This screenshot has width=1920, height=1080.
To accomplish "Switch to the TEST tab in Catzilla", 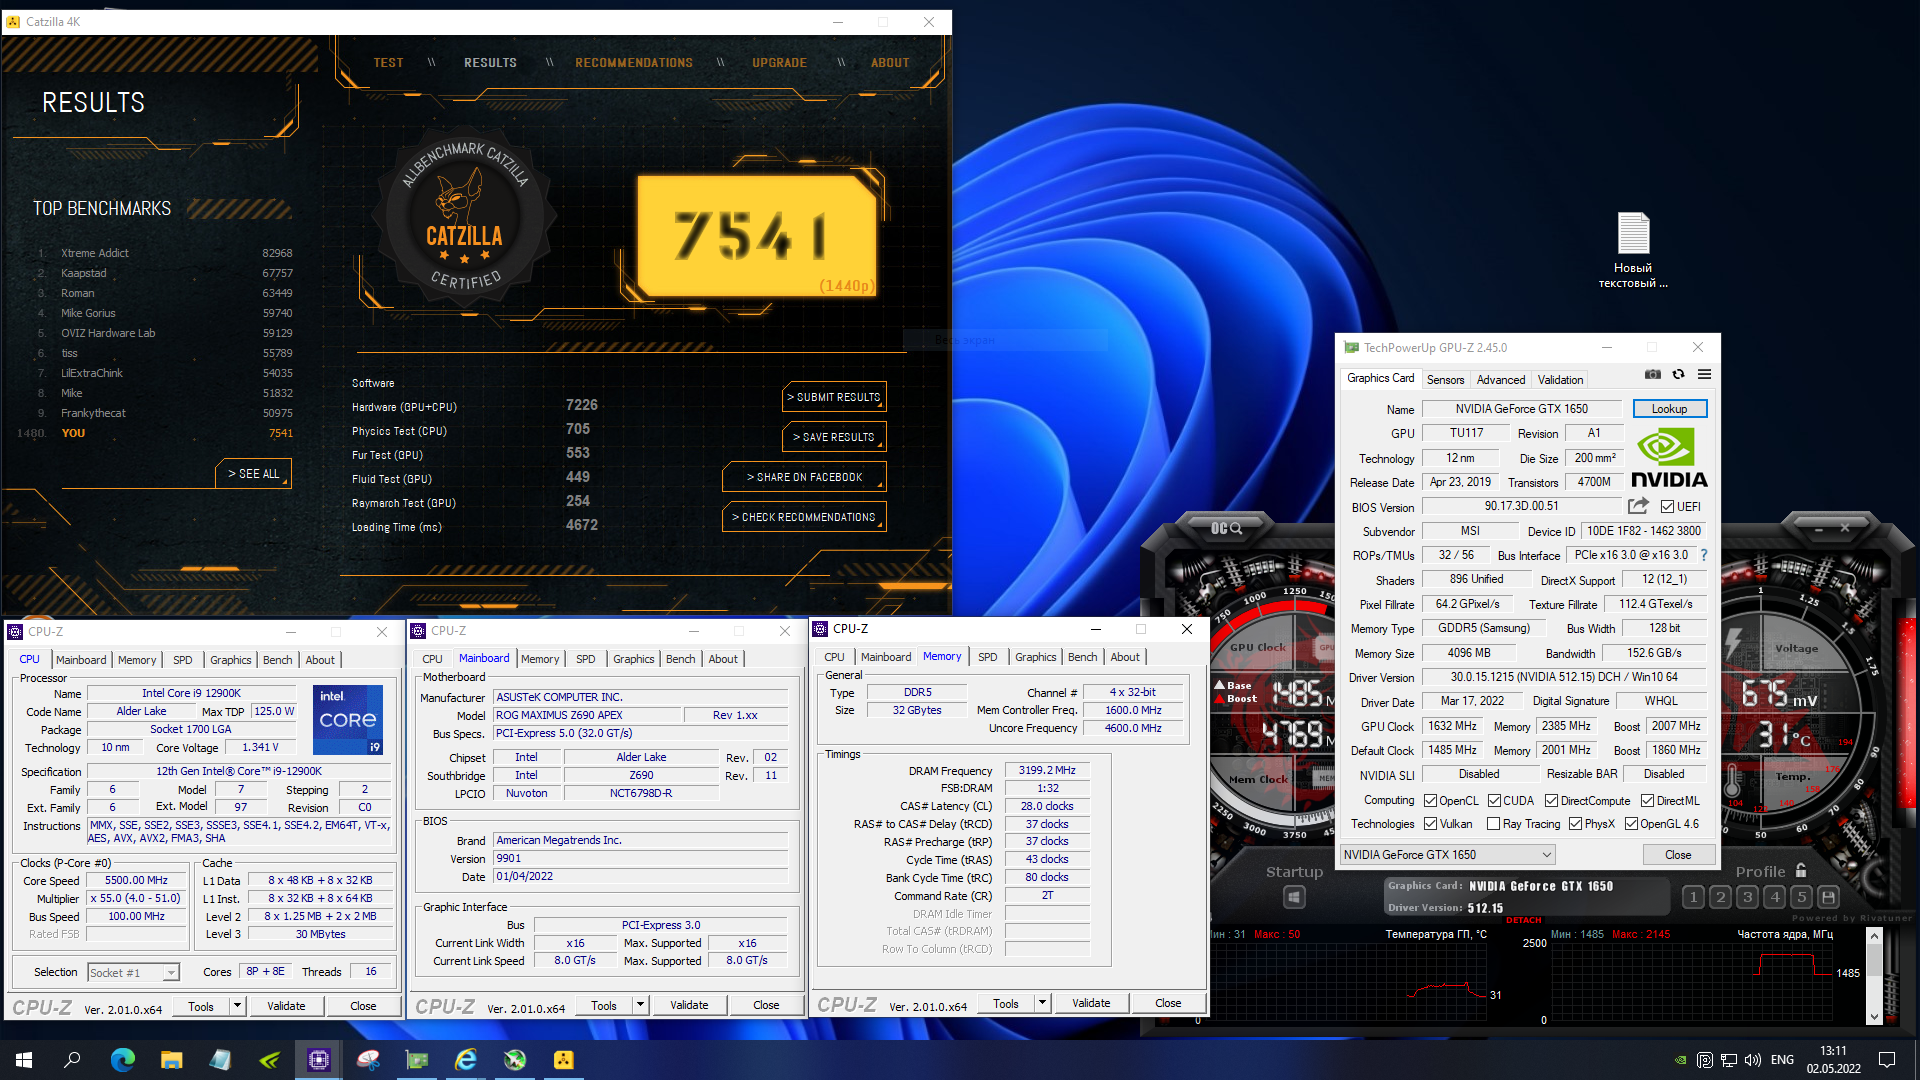I will (388, 62).
